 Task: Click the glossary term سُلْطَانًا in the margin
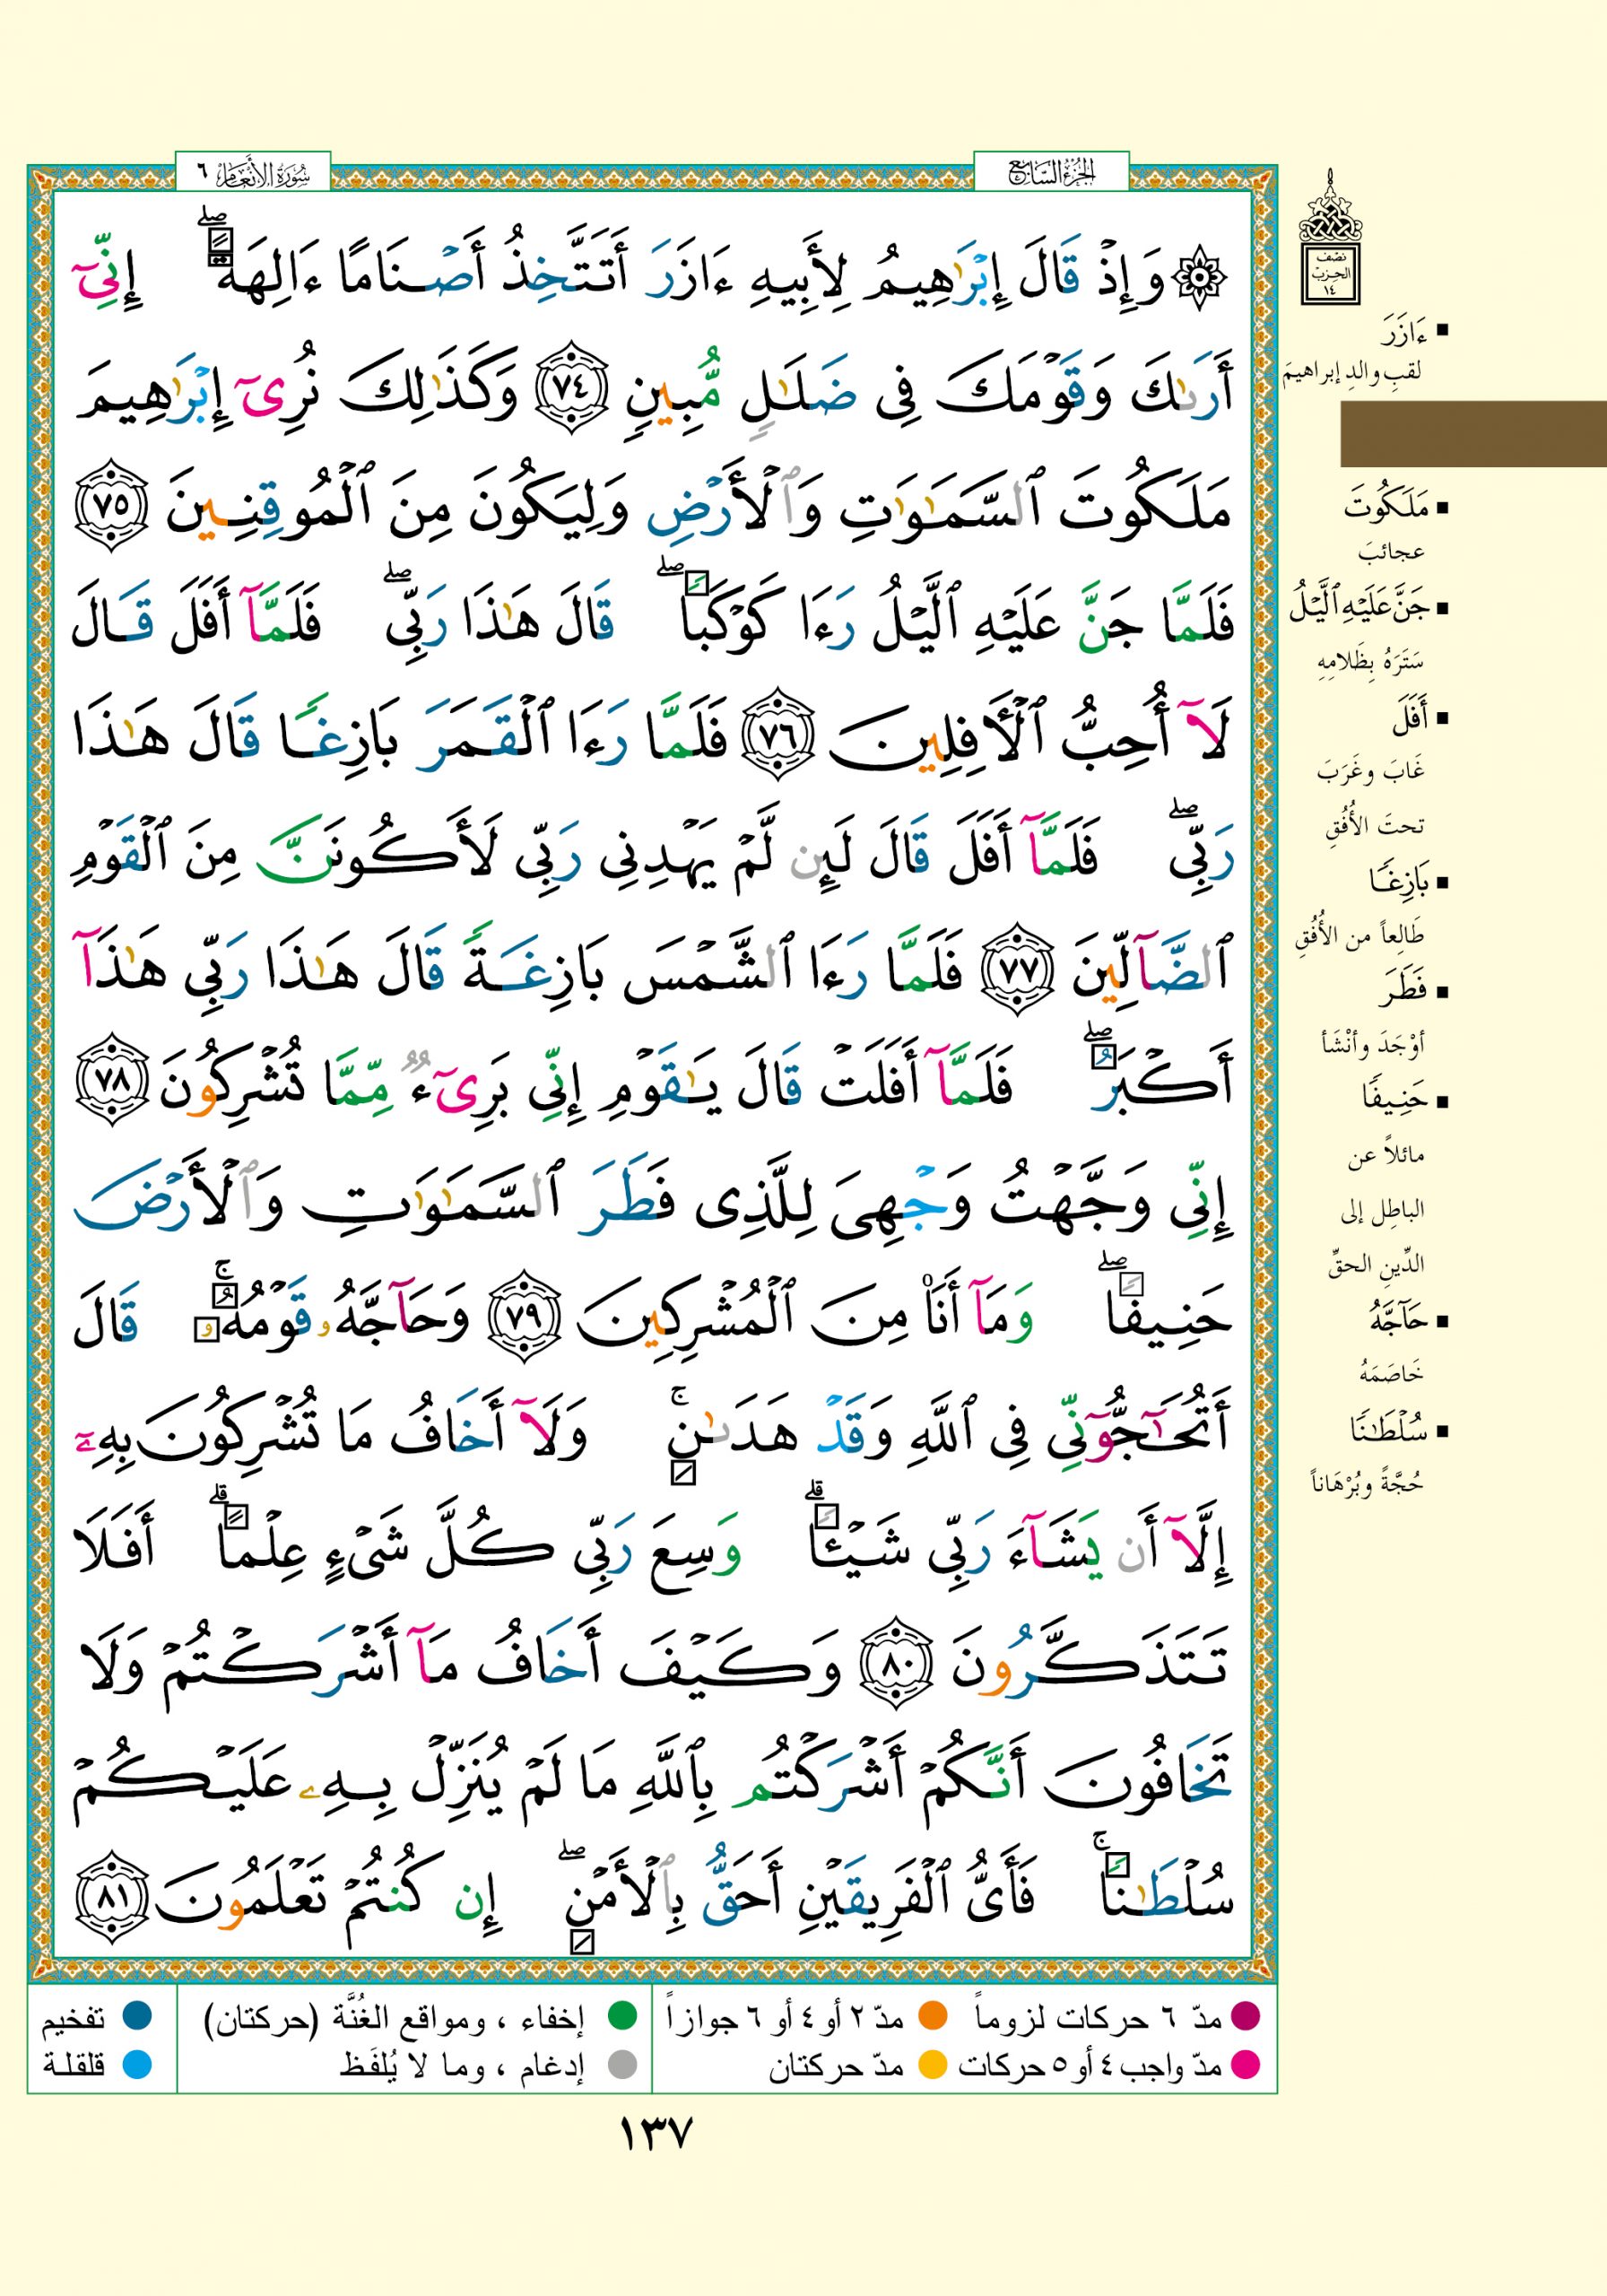click(x=1385, y=1431)
